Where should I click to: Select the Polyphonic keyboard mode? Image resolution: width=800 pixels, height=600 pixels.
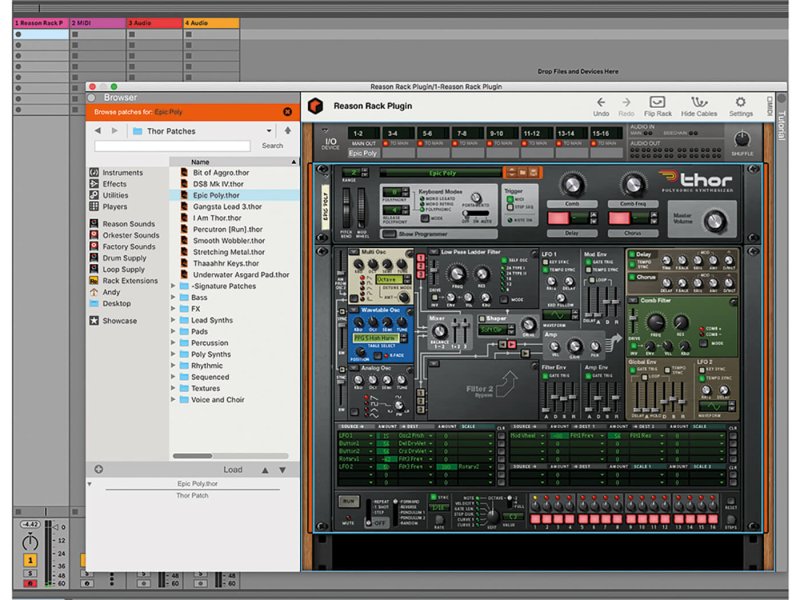tap(423, 210)
